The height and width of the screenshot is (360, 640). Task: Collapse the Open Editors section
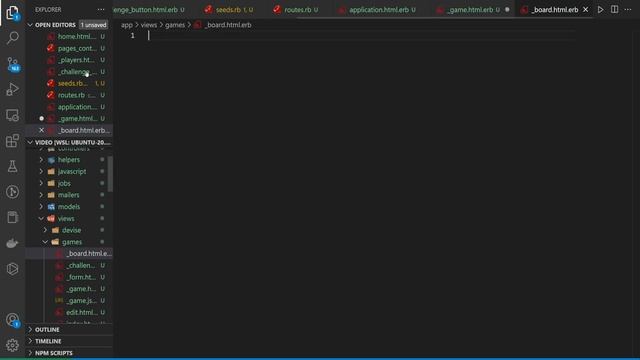pyautogui.click(x=30, y=25)
